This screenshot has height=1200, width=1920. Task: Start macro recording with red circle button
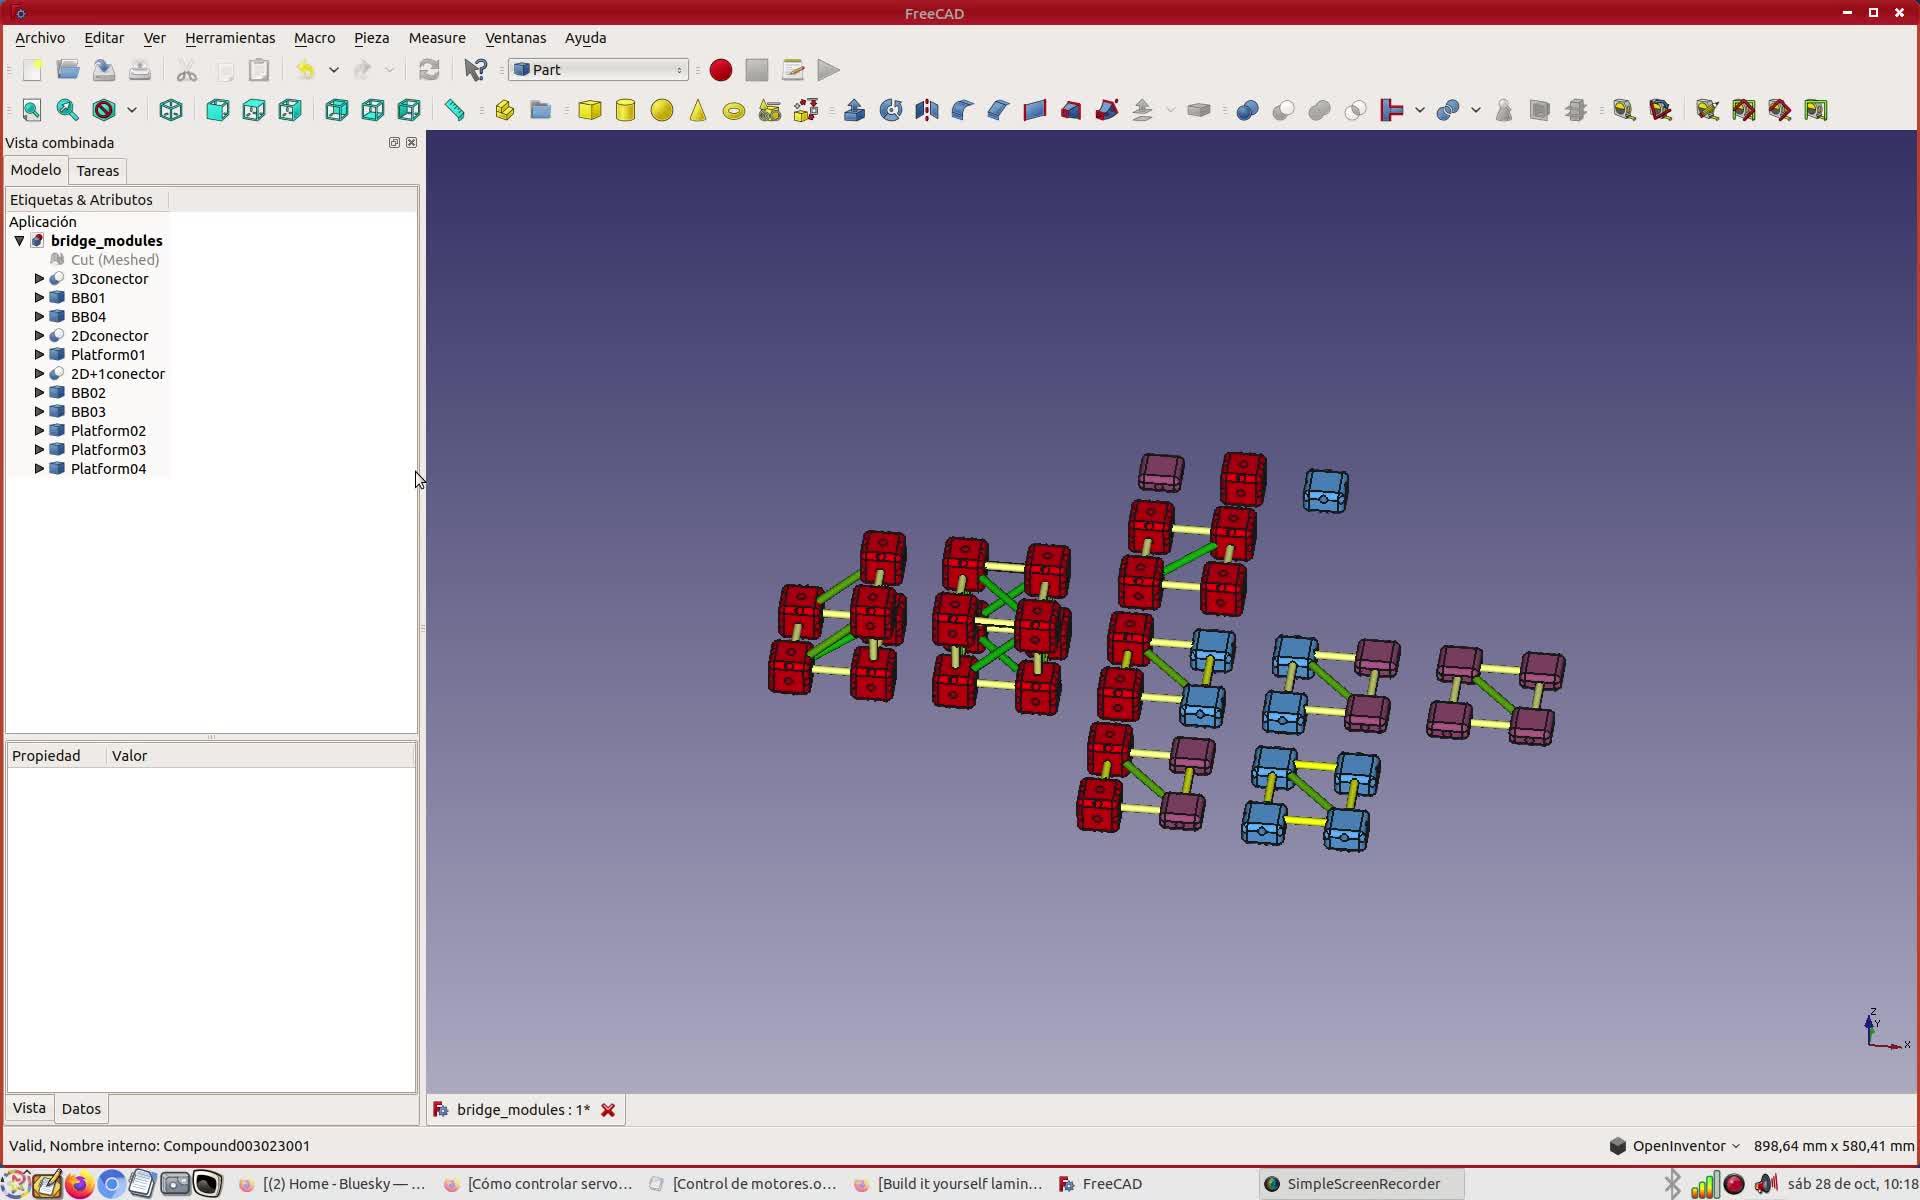[x=720, y=70]
